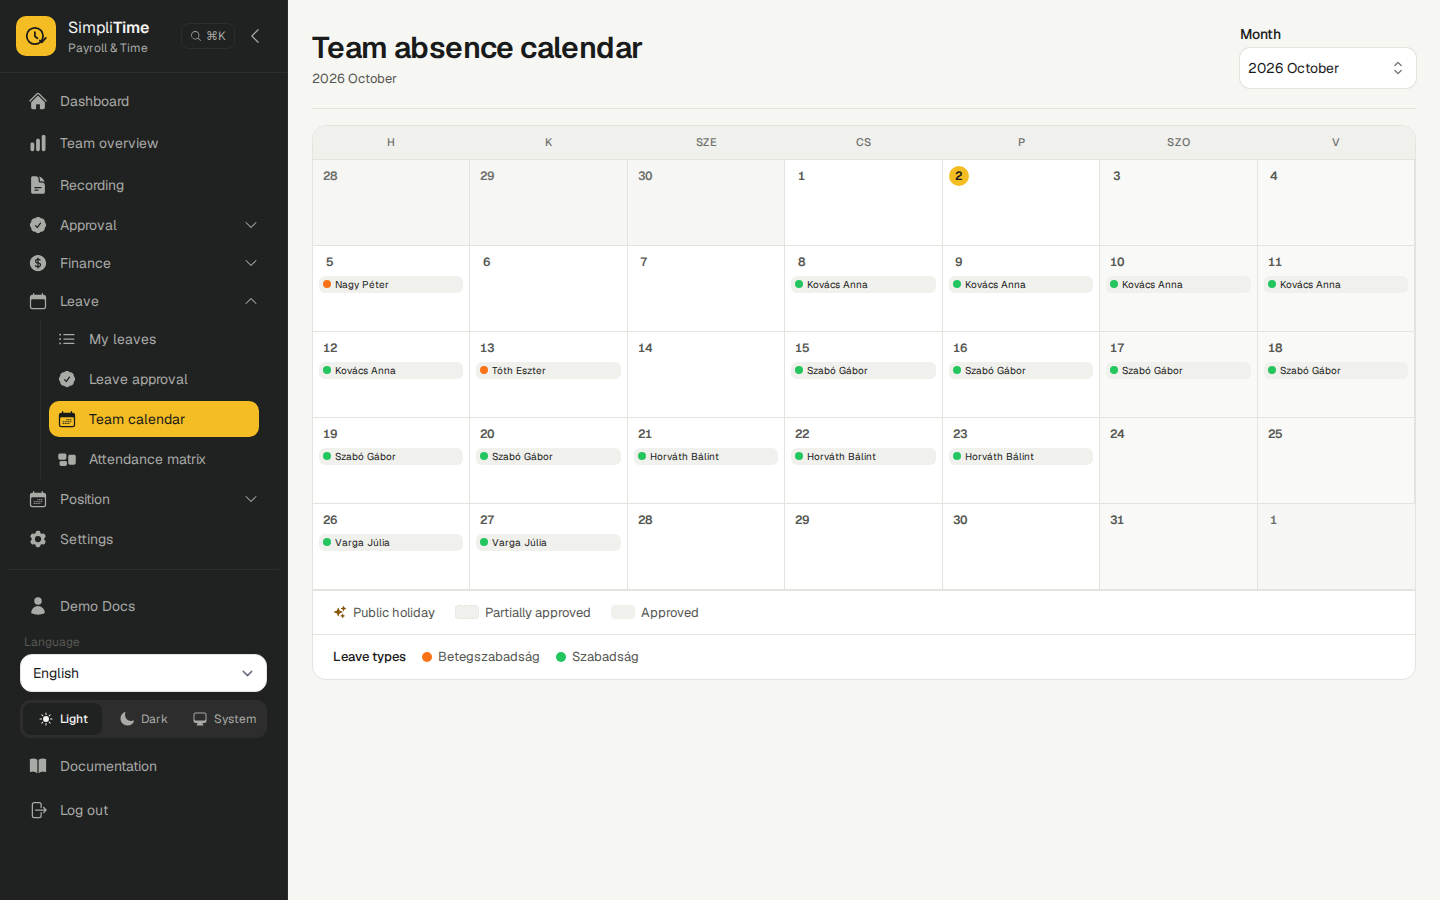Expand the Finance submenu chevron
Image resolution: width=1440 pixels, height=900 pixels.
251,263
